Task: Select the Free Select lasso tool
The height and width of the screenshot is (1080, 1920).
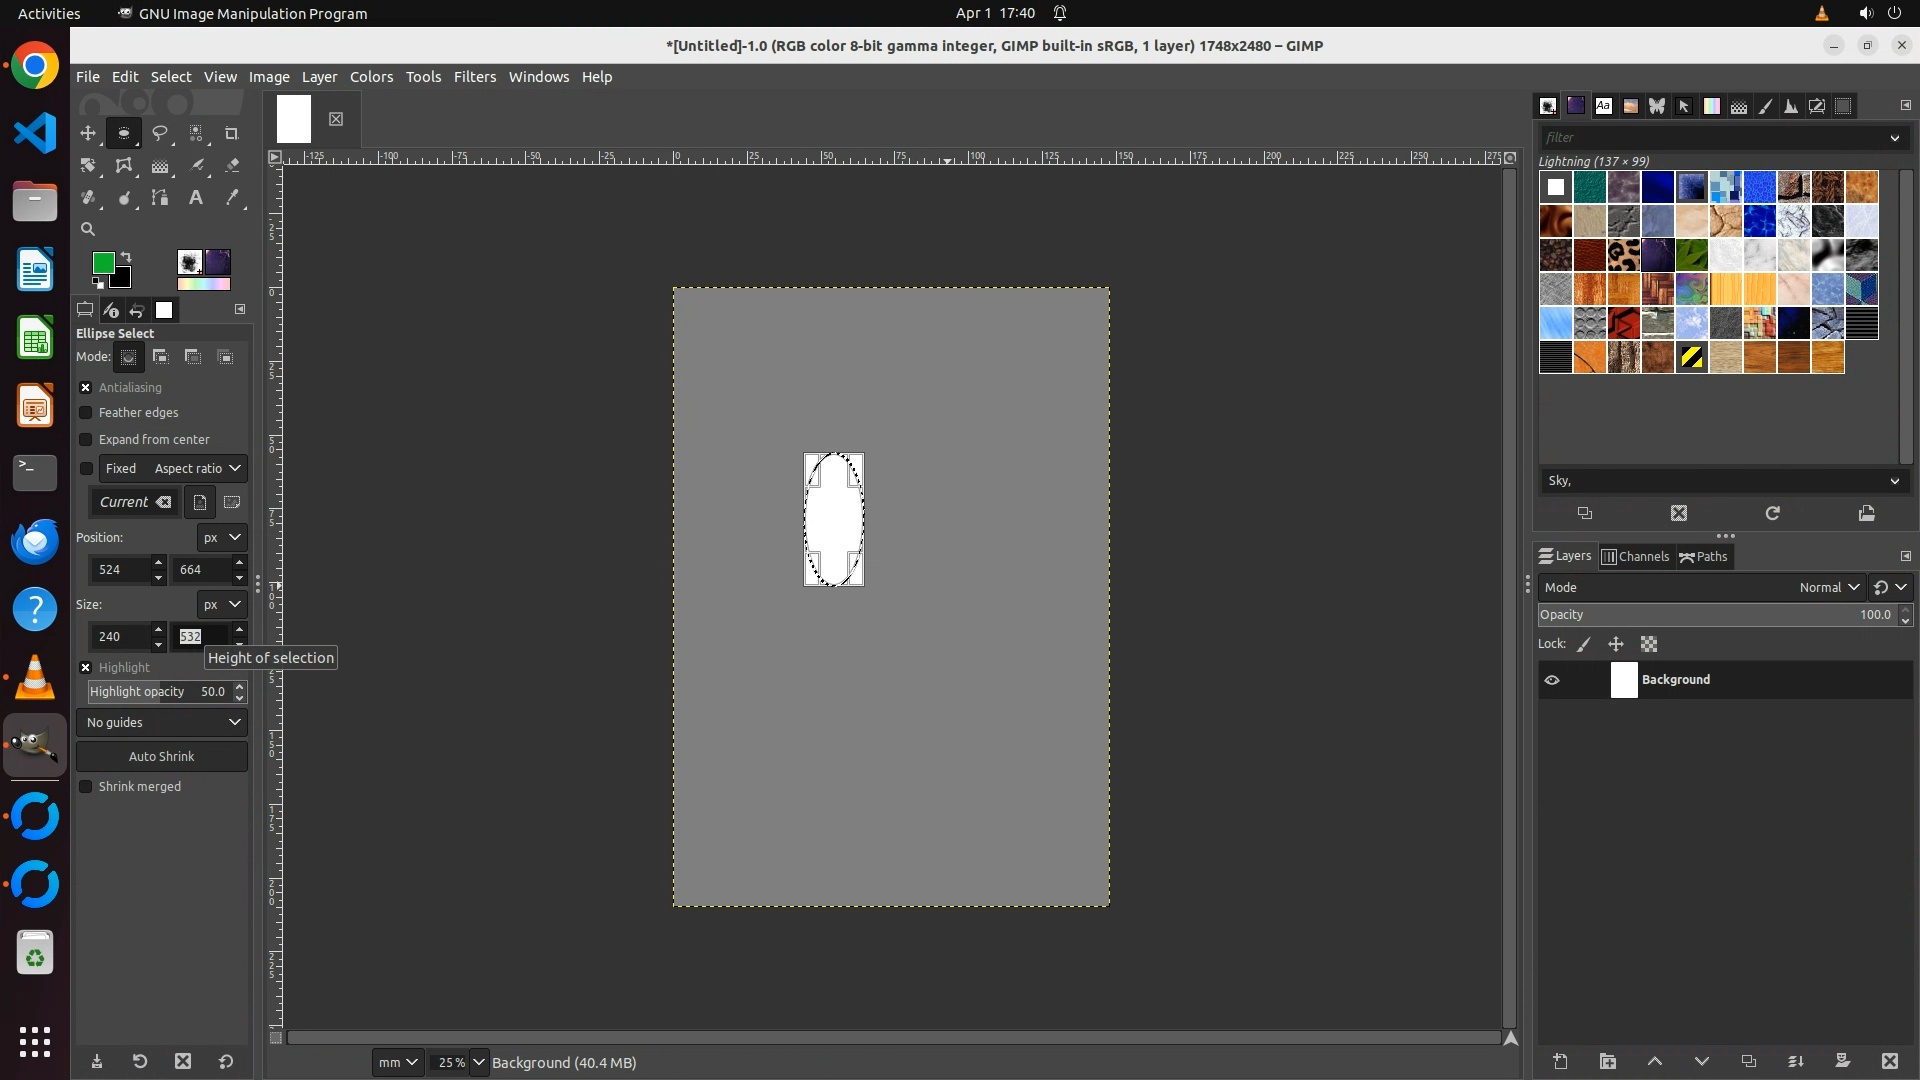Action: point(160,133)
